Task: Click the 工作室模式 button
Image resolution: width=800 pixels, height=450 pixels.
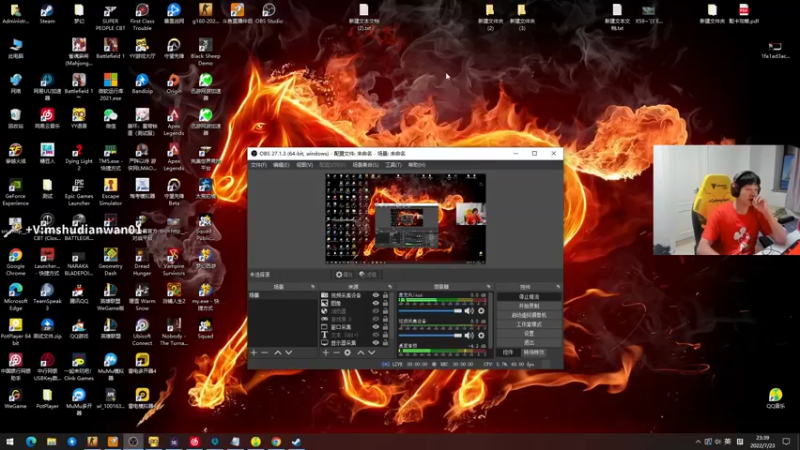Action: pyautogui.click(x=529, y=324)
